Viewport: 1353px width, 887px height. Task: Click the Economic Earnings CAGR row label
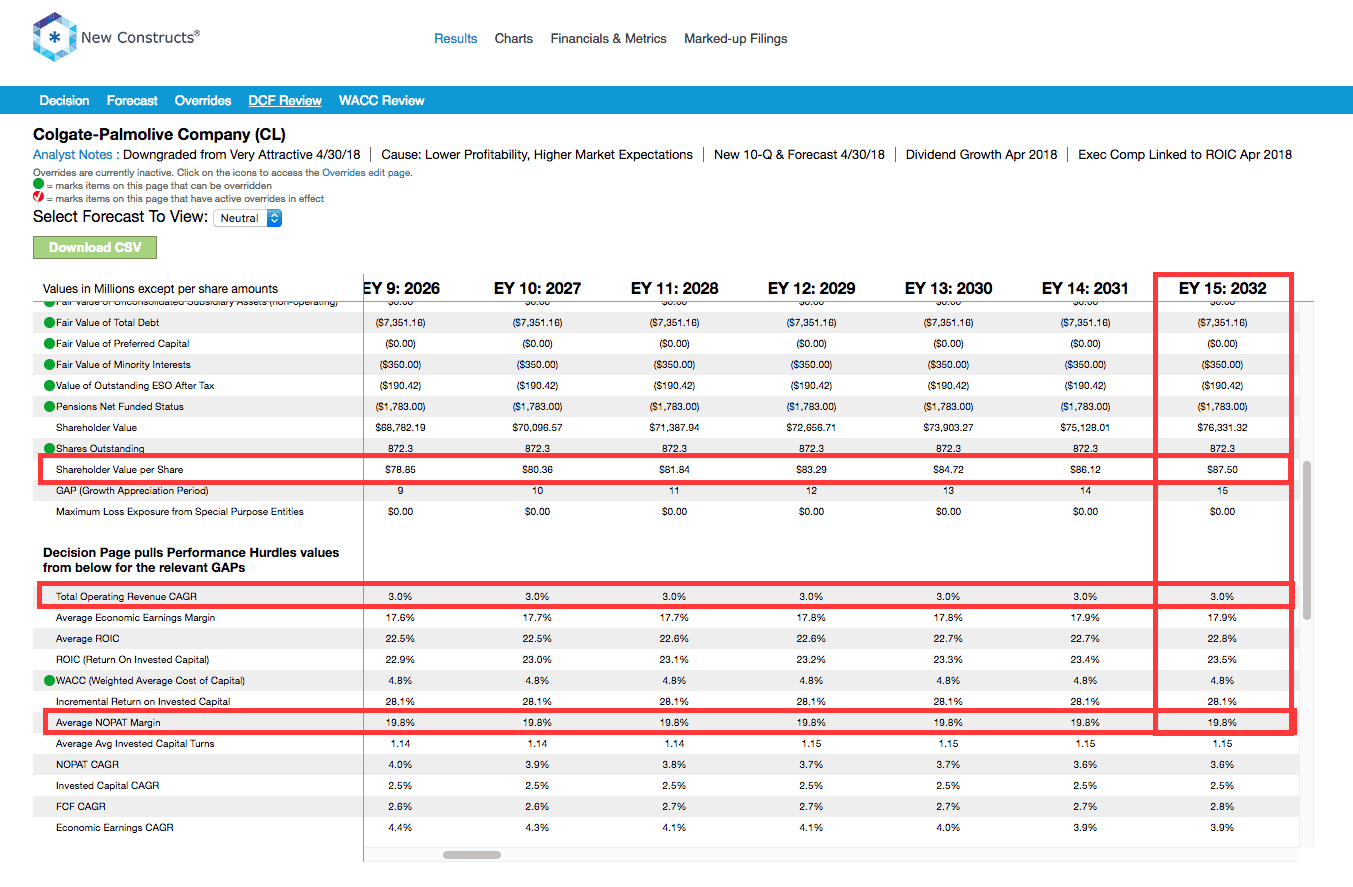pos(114,828)
